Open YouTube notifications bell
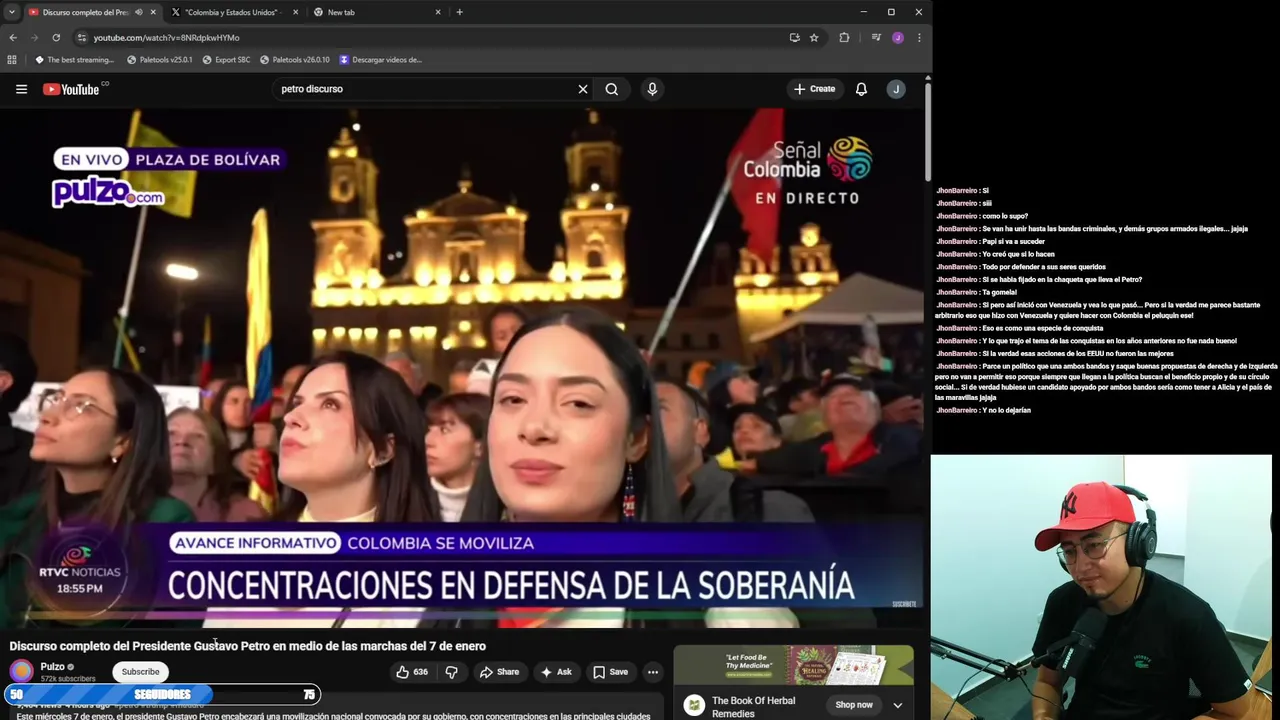Image resolution: width=1280 pixels, height=720 pixels. [861, 89]
